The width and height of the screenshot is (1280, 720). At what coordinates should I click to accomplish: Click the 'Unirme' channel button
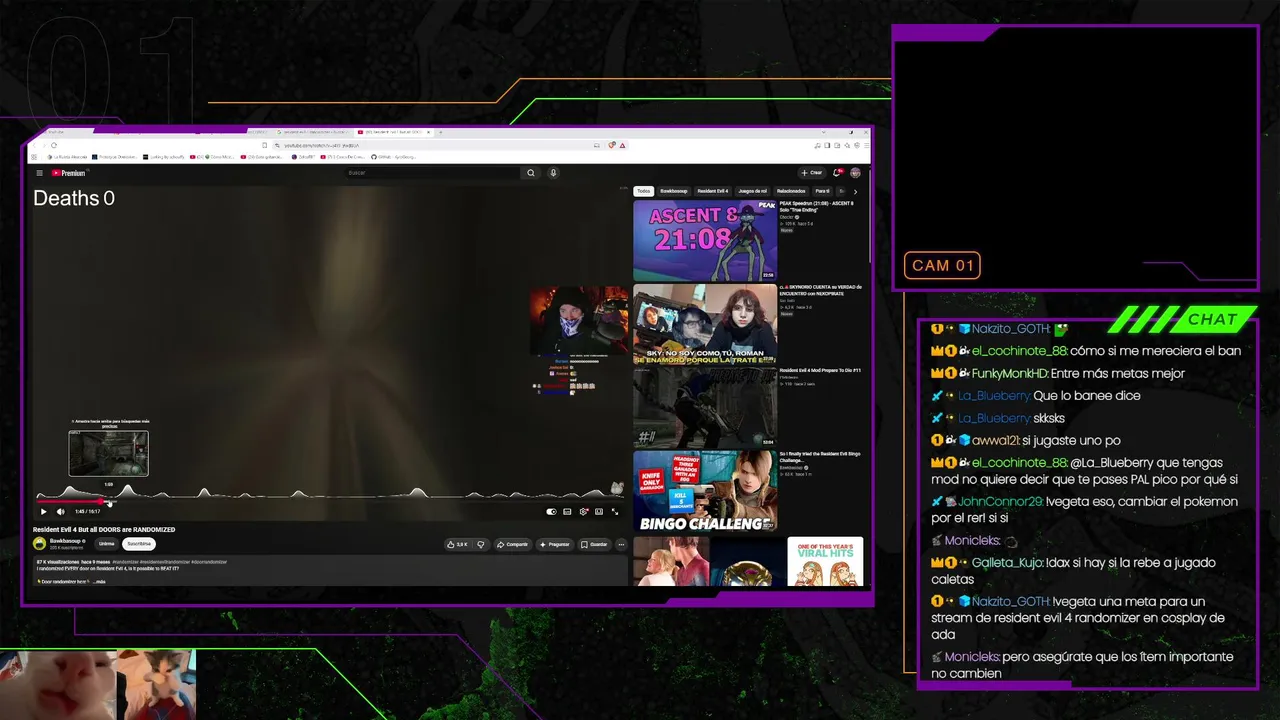click(x=106, y=544)
